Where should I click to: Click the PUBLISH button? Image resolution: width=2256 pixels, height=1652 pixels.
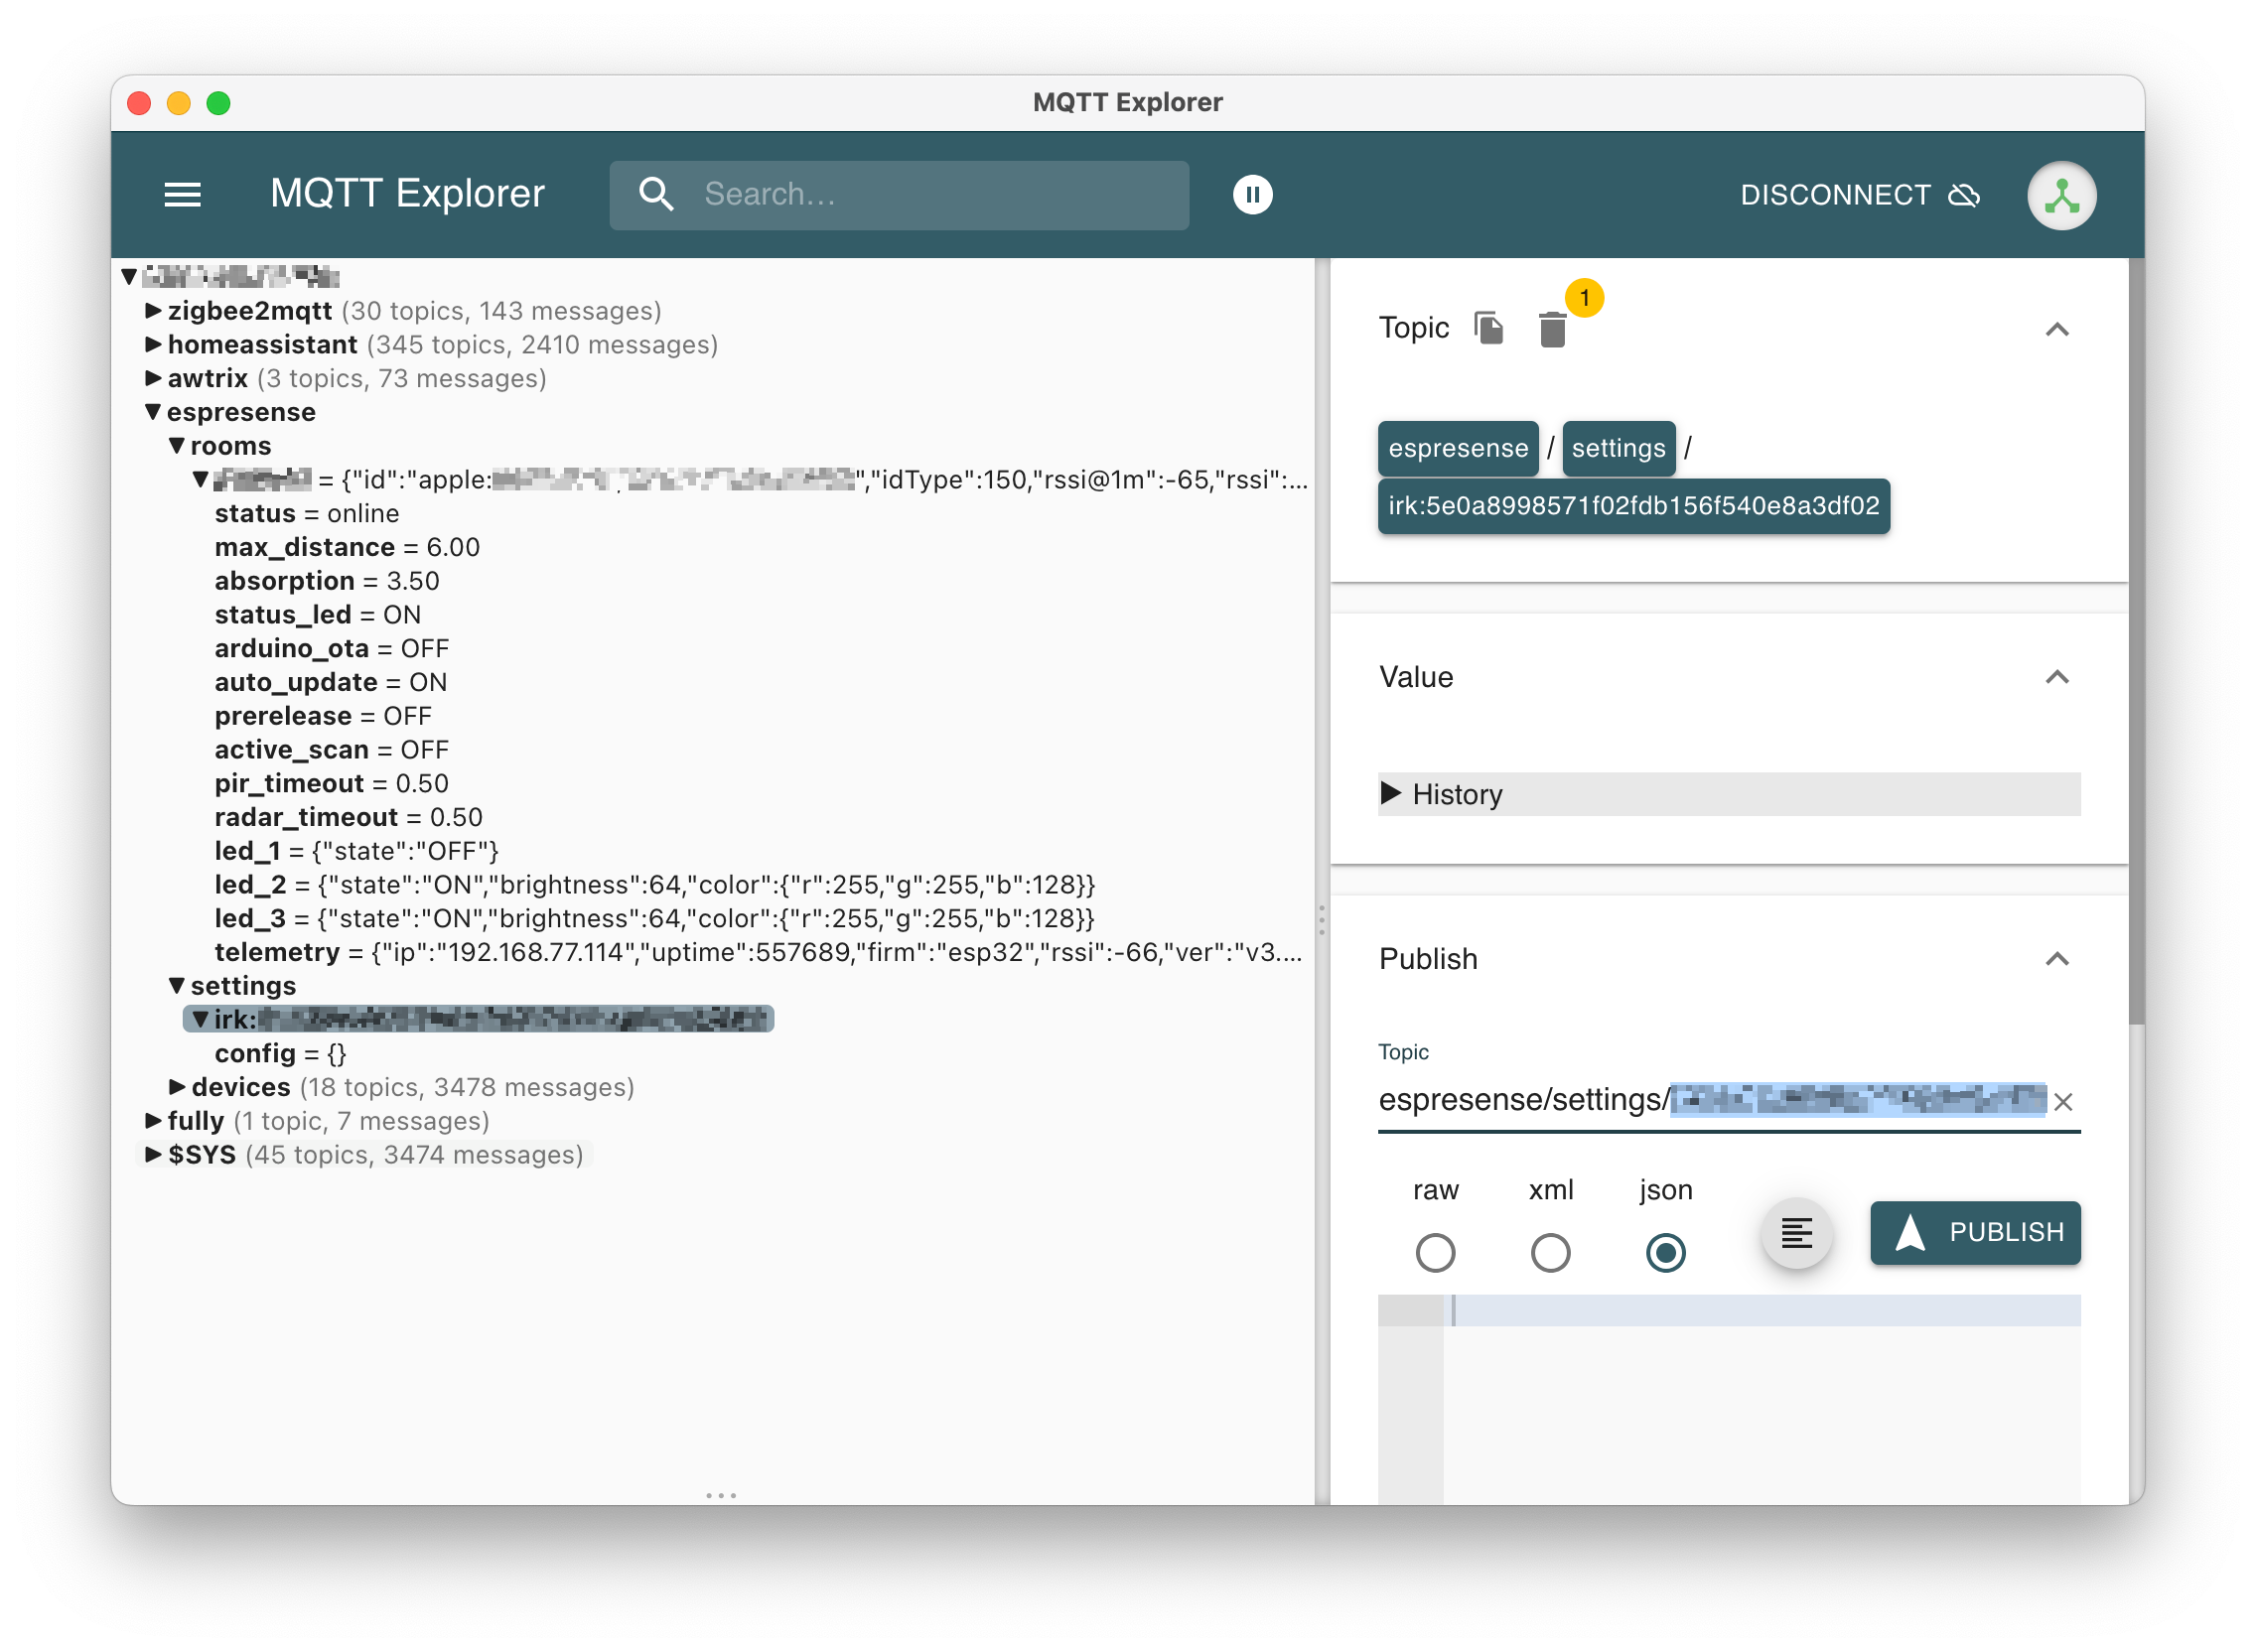click(1975, 1232)
